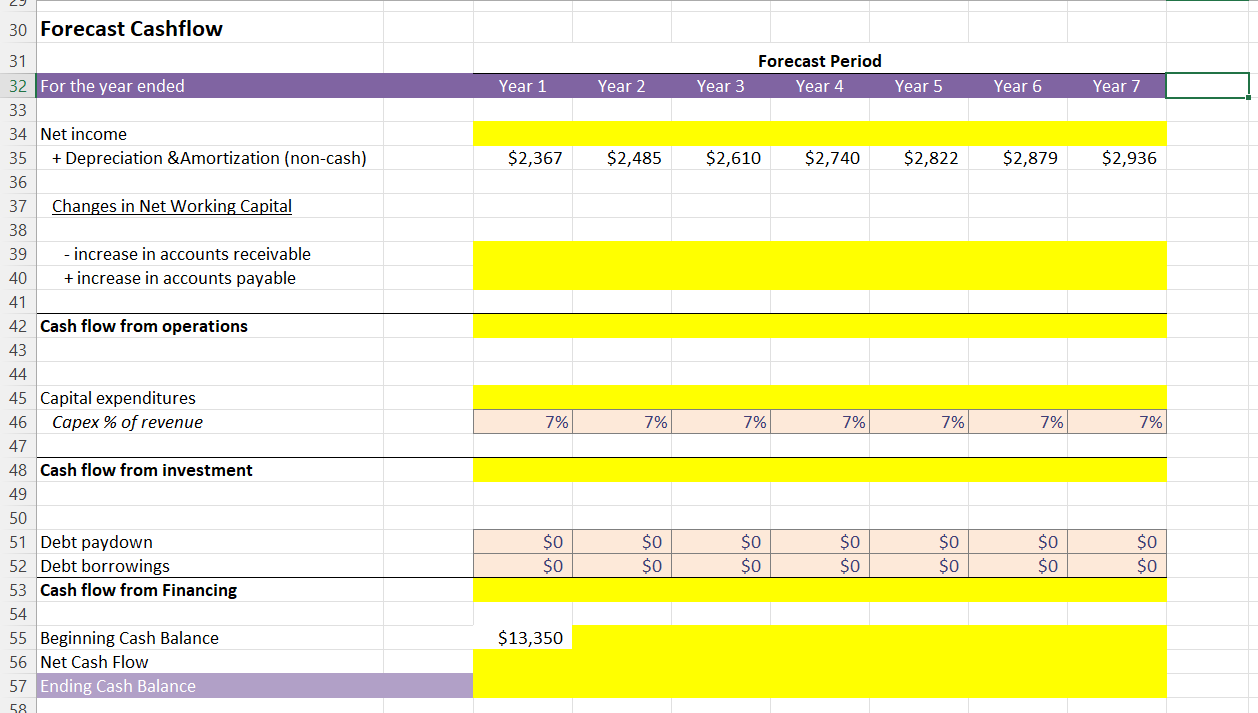Click the yellow Year 1 Net income cell
1258x713 pixels.
pos(522,134)
